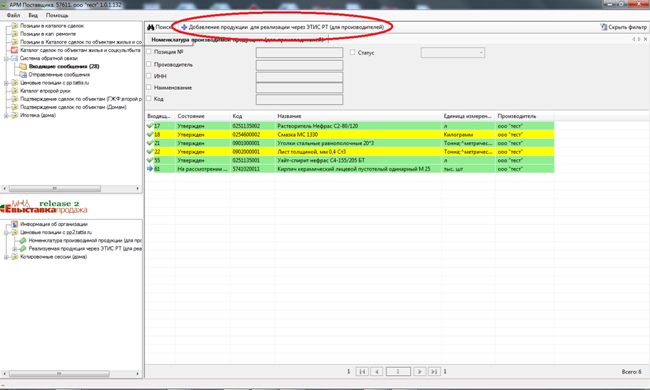Go to next page with pager arrow
Viewport: 650px width, 390px height.
point(420,371)
